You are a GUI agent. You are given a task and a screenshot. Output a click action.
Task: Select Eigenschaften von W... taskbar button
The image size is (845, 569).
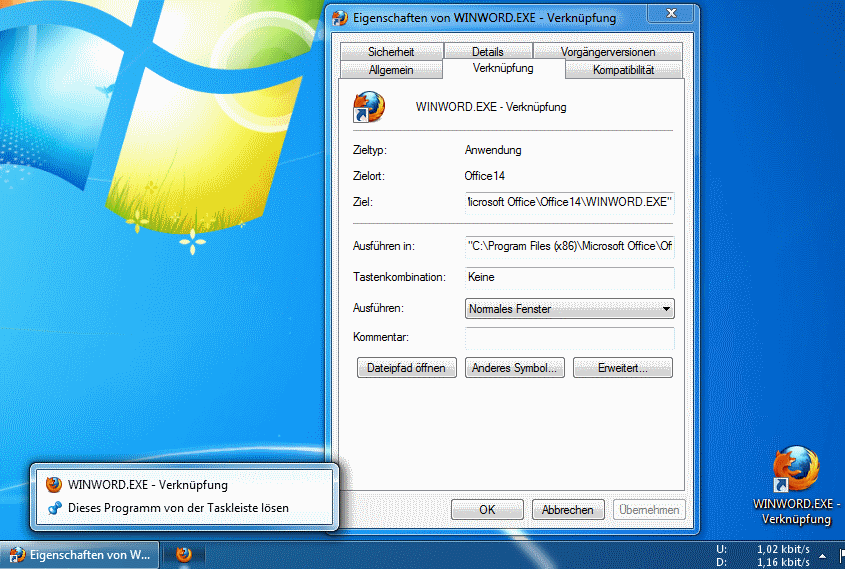(79, 554)
